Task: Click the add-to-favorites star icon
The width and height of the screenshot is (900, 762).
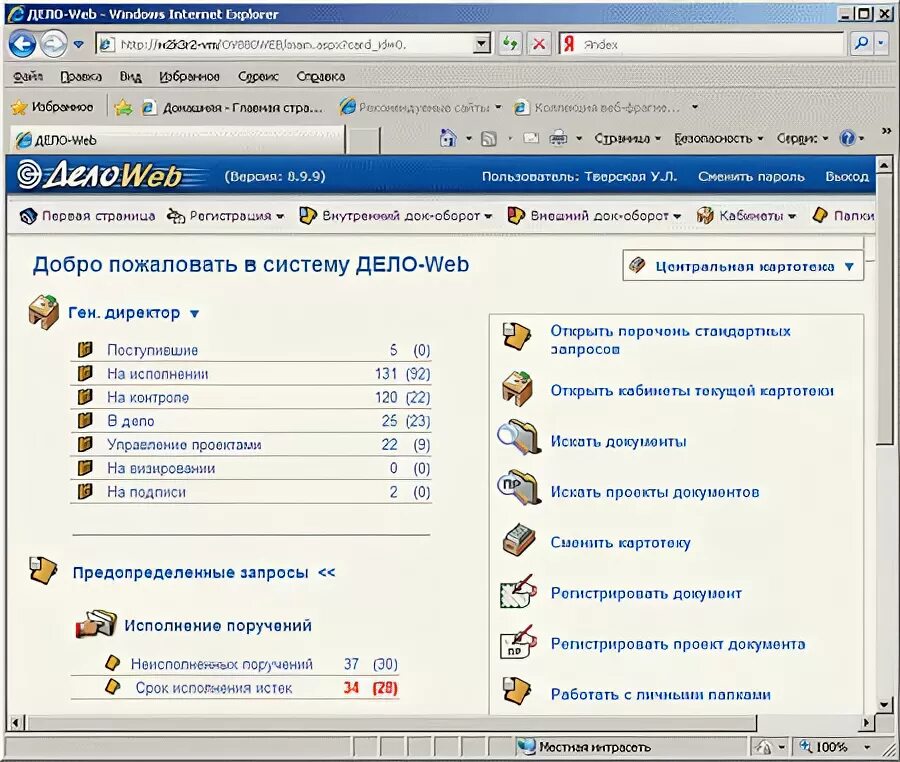Action: (123, 107)
